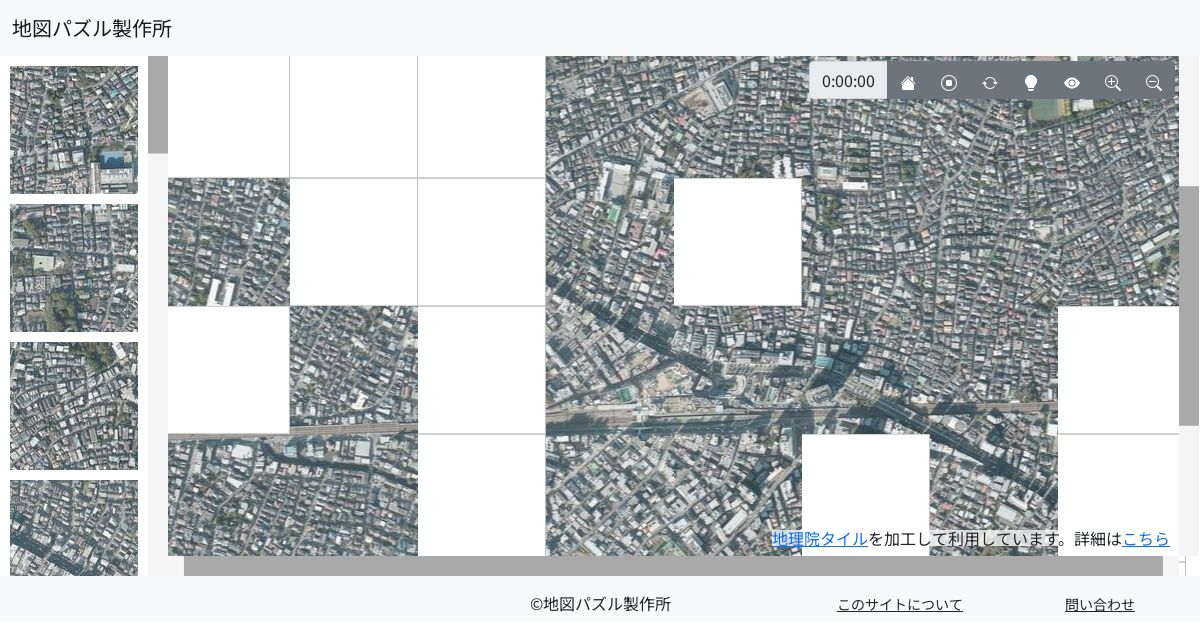Zoom in with the magnifier plus icon
1200x630 pixels.
1113,83
